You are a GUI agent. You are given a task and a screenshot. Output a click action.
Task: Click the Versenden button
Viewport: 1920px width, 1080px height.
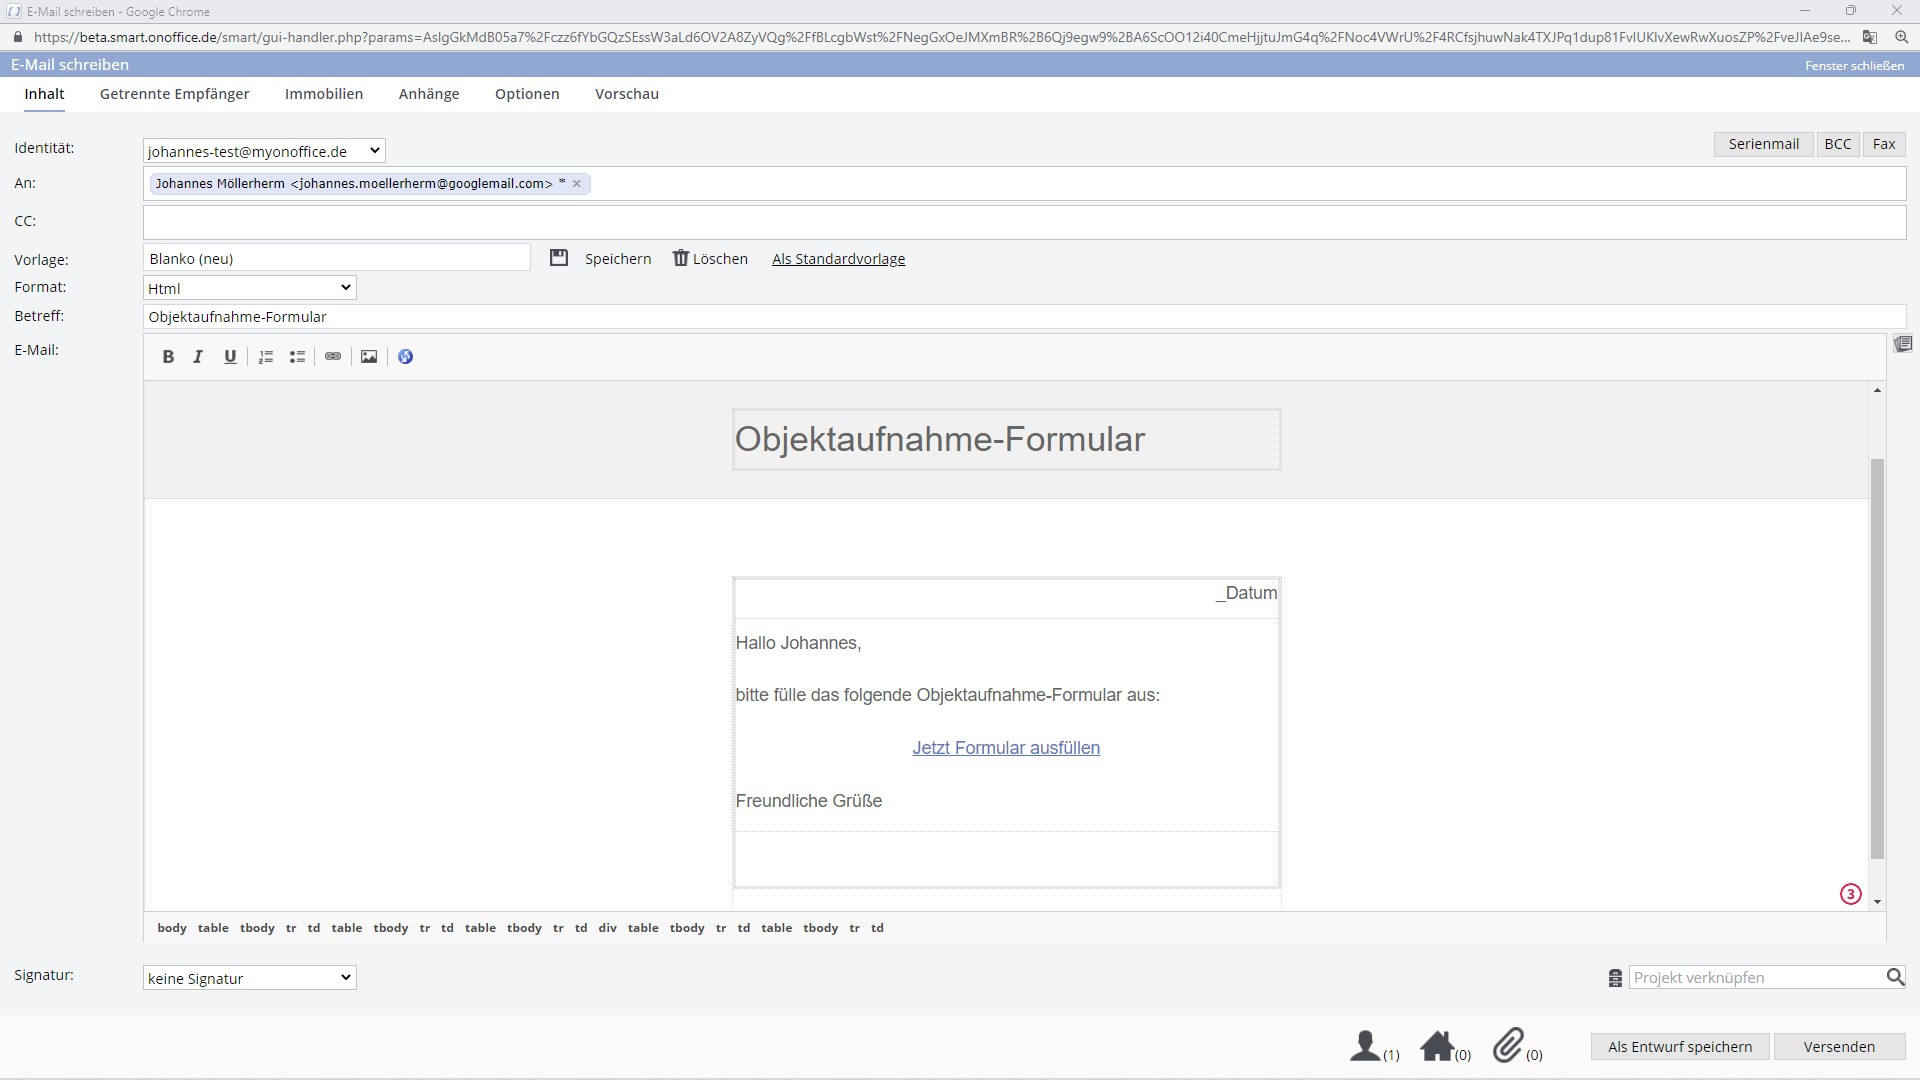(x=1838, y=1047)
